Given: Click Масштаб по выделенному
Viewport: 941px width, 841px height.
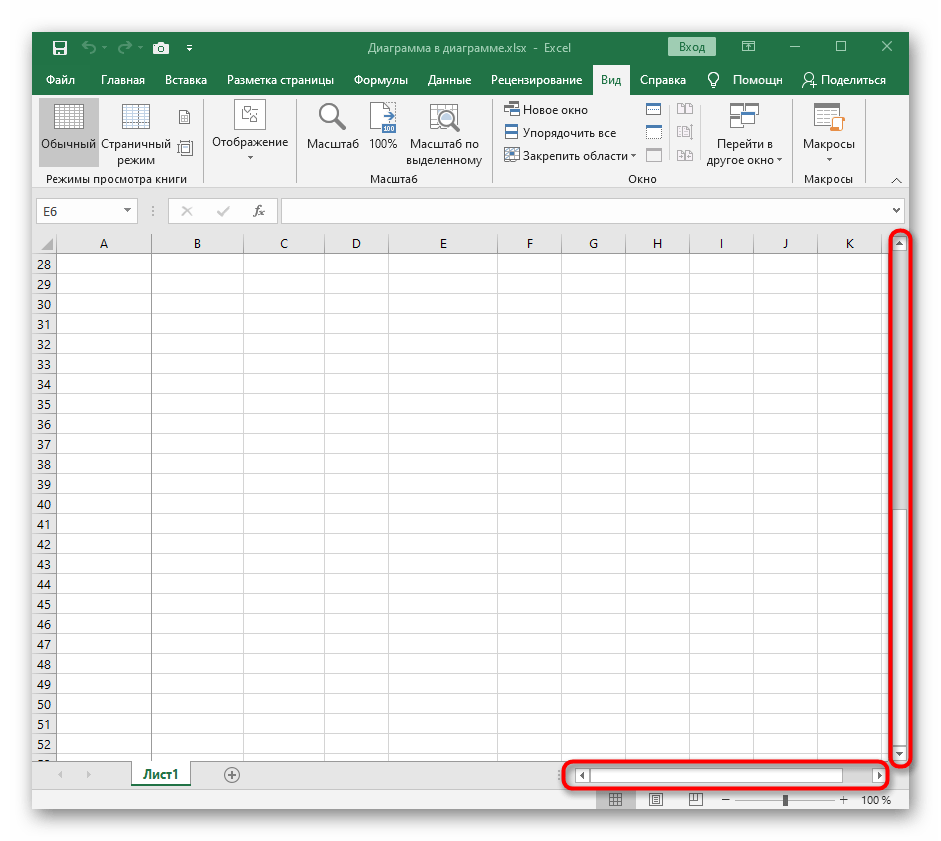Looking at the screenshot, I should 444,135.
